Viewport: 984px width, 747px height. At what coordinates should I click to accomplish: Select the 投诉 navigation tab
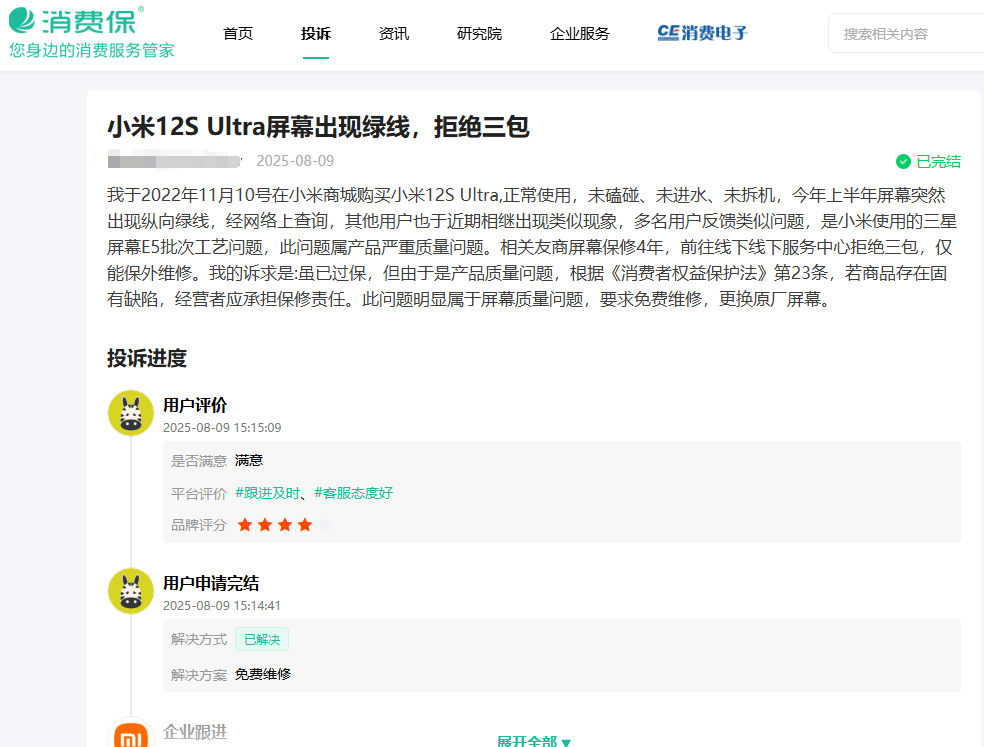click(x=316, y=34)
